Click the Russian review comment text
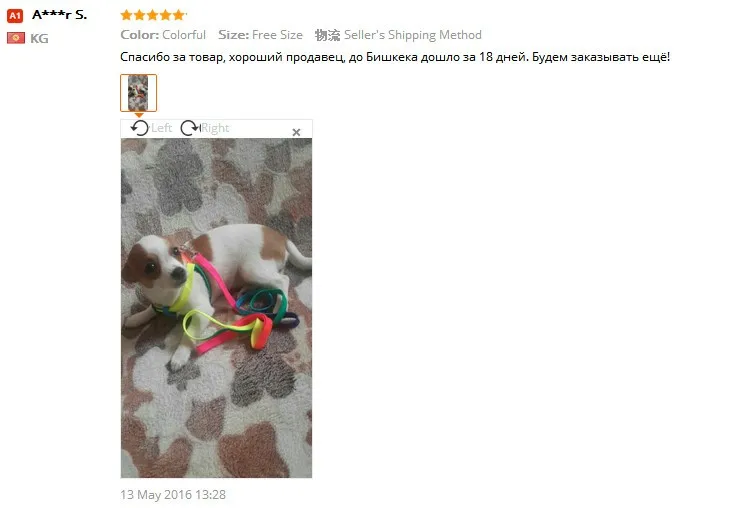 tap(395, 57)
